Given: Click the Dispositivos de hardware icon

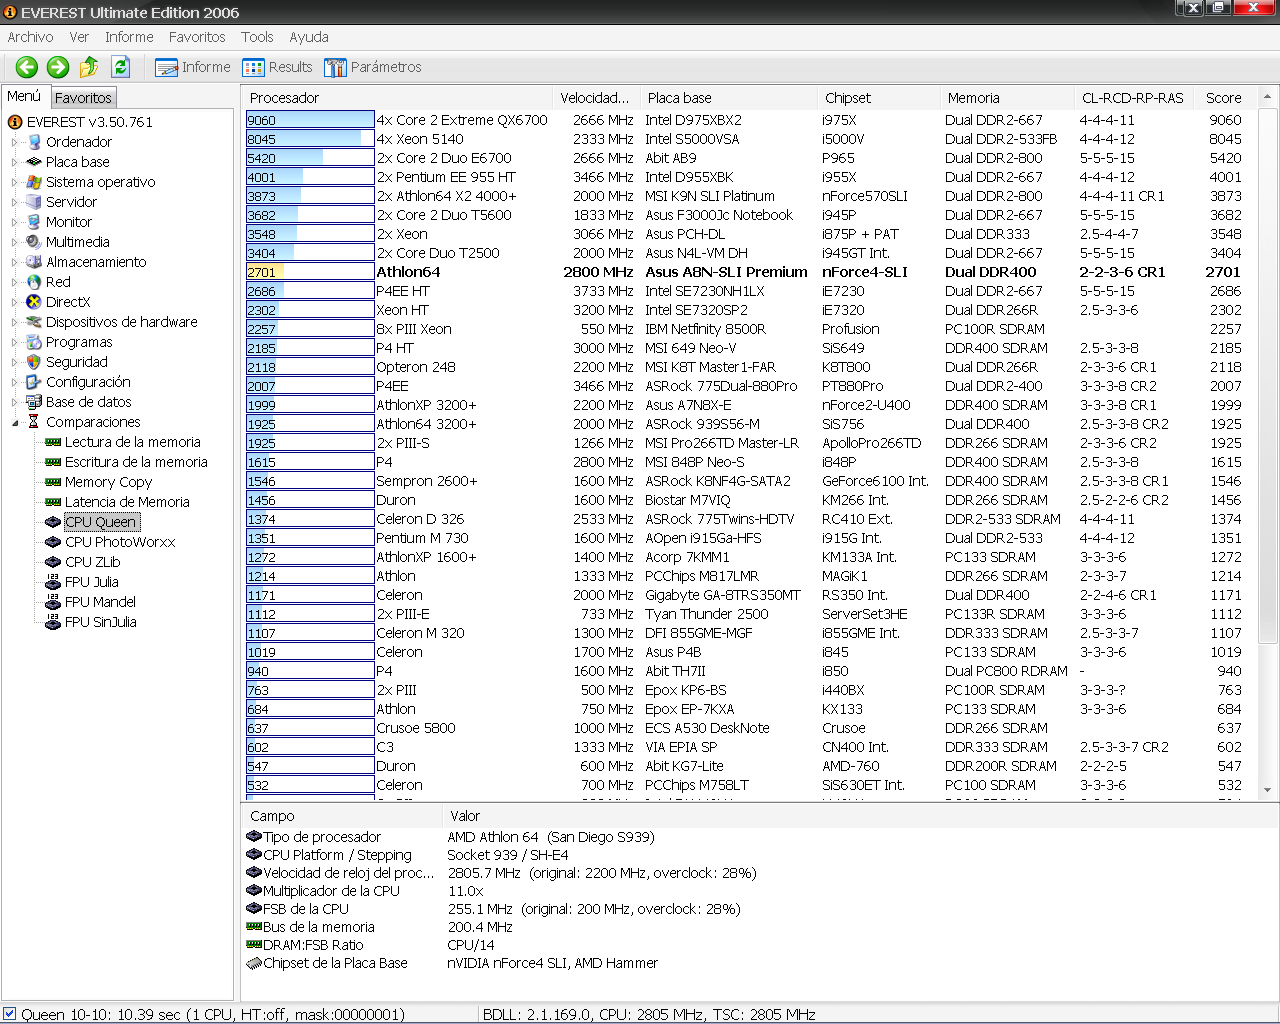Looking at the screenshot, I should (x=34, y=322).
